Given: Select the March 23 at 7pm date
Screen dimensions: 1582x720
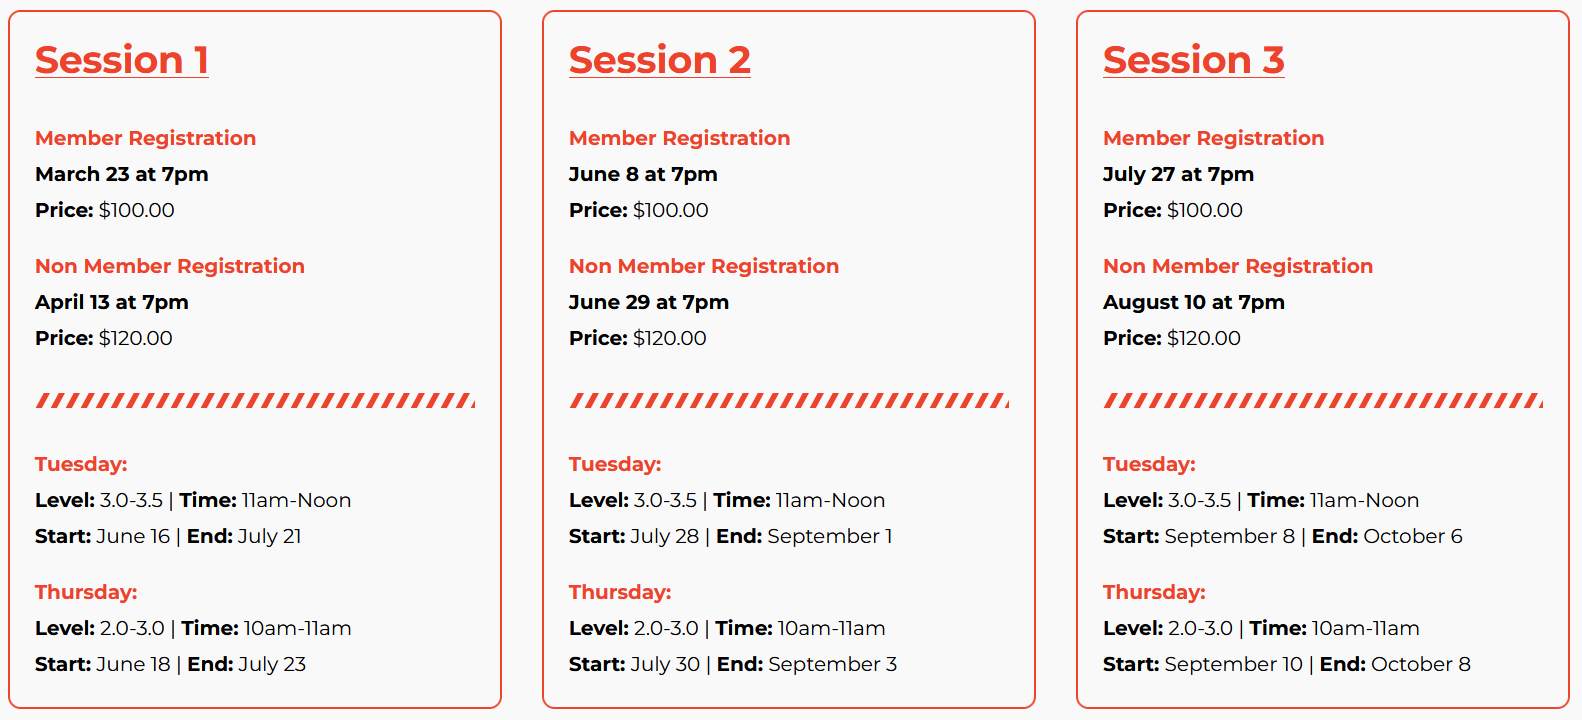Looking at the screenshot, I should (121, 174).
